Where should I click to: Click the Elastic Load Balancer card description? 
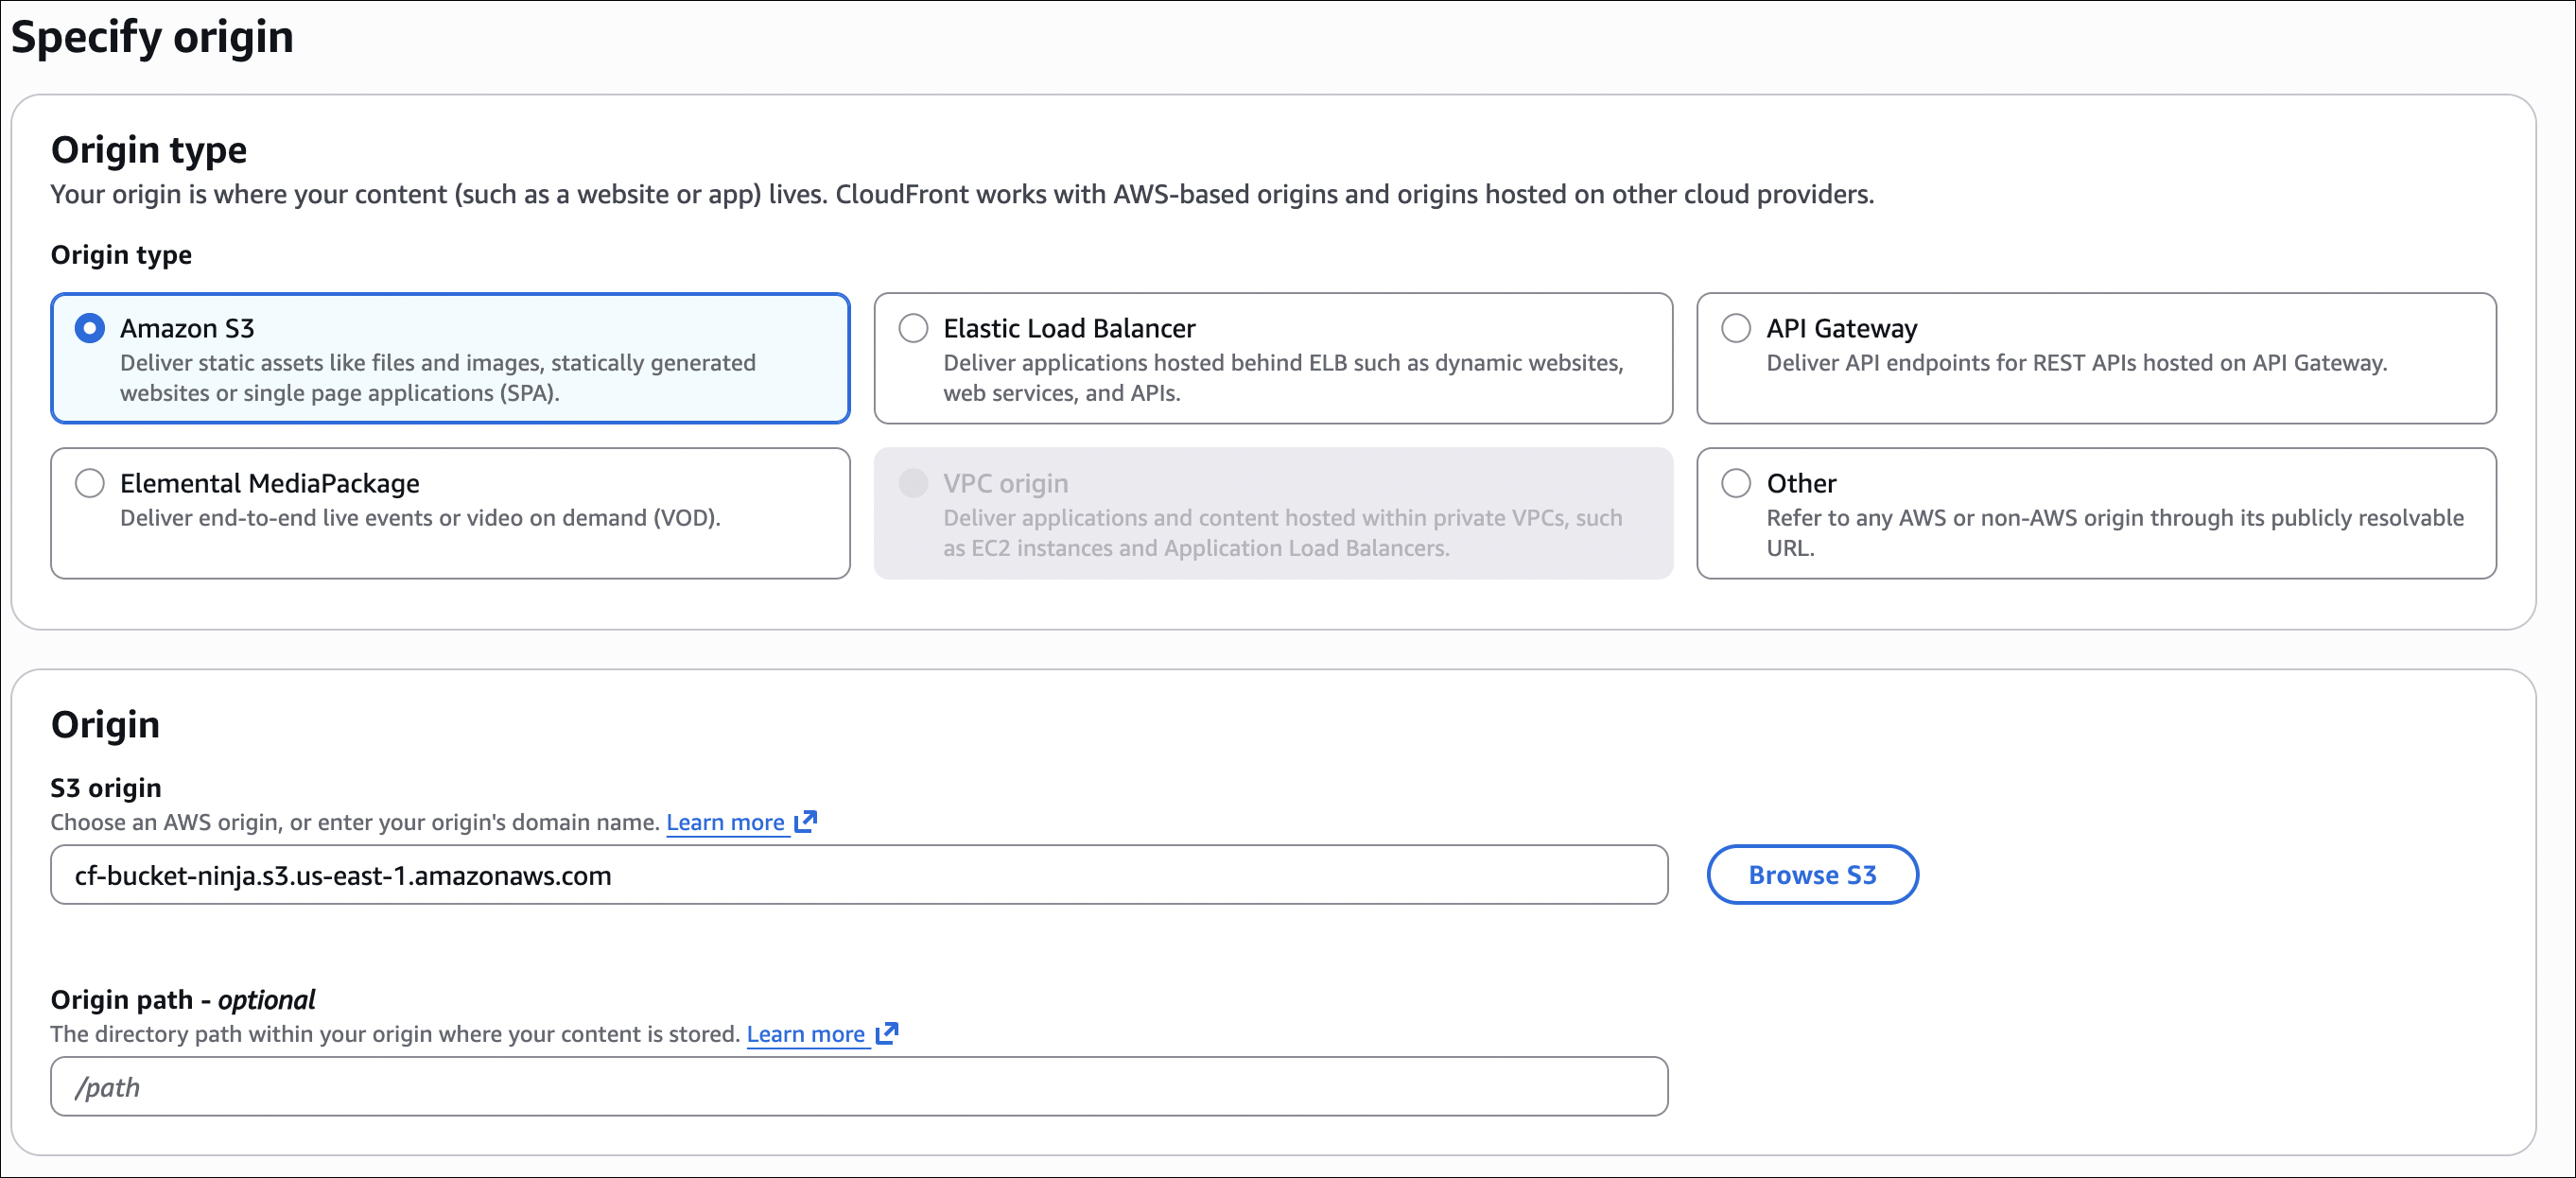tap(1282, 378)
